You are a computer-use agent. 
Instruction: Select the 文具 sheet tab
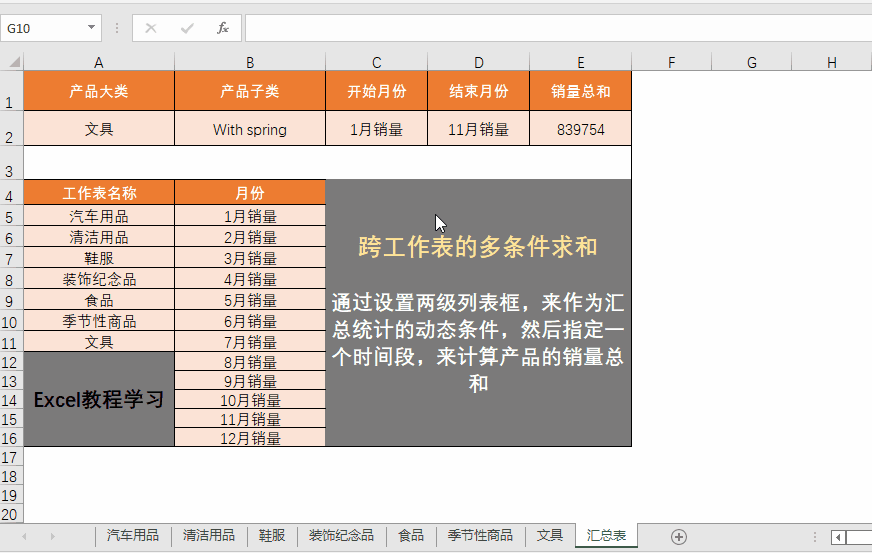click(550, 535)
